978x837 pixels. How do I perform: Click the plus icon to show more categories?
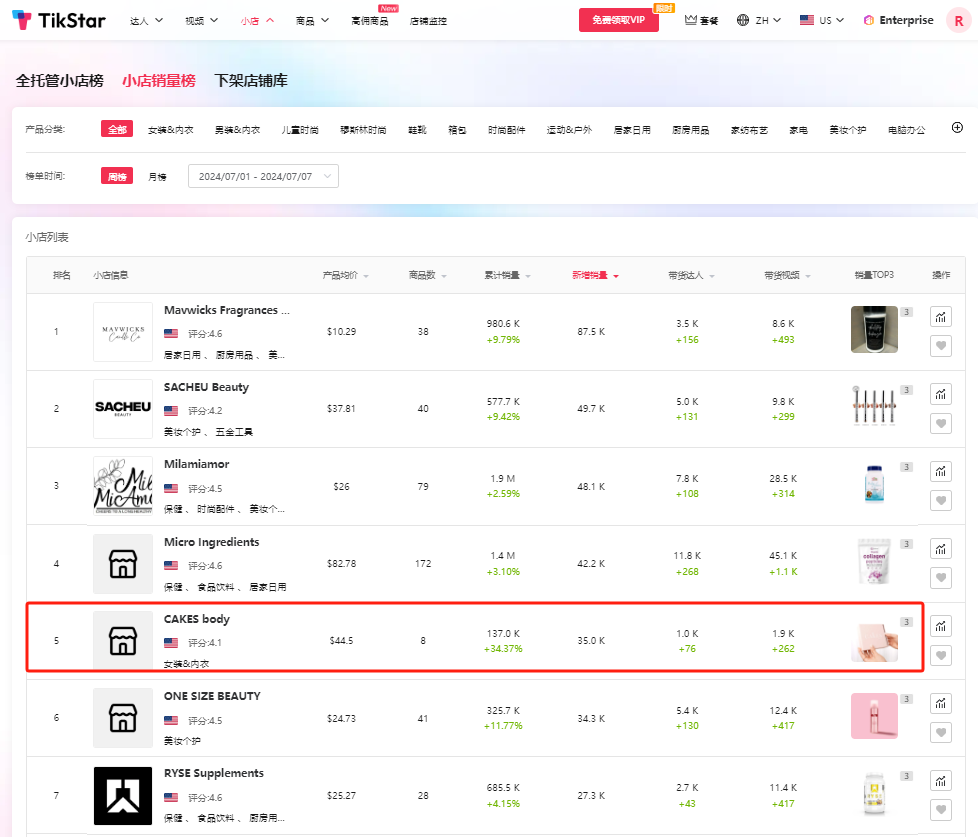[957, 128]
